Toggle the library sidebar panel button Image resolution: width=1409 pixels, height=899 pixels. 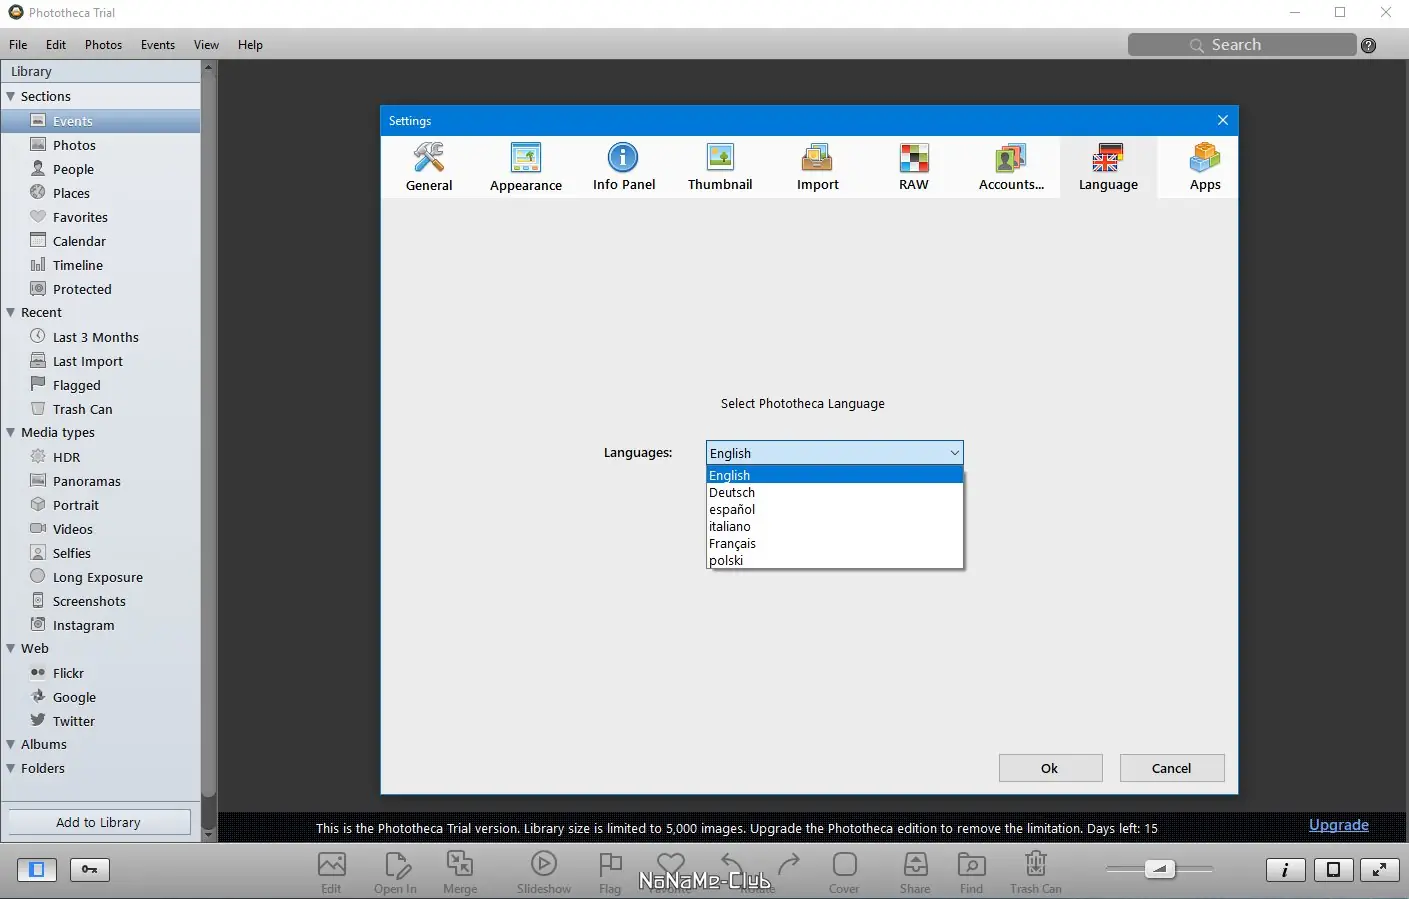37,870
